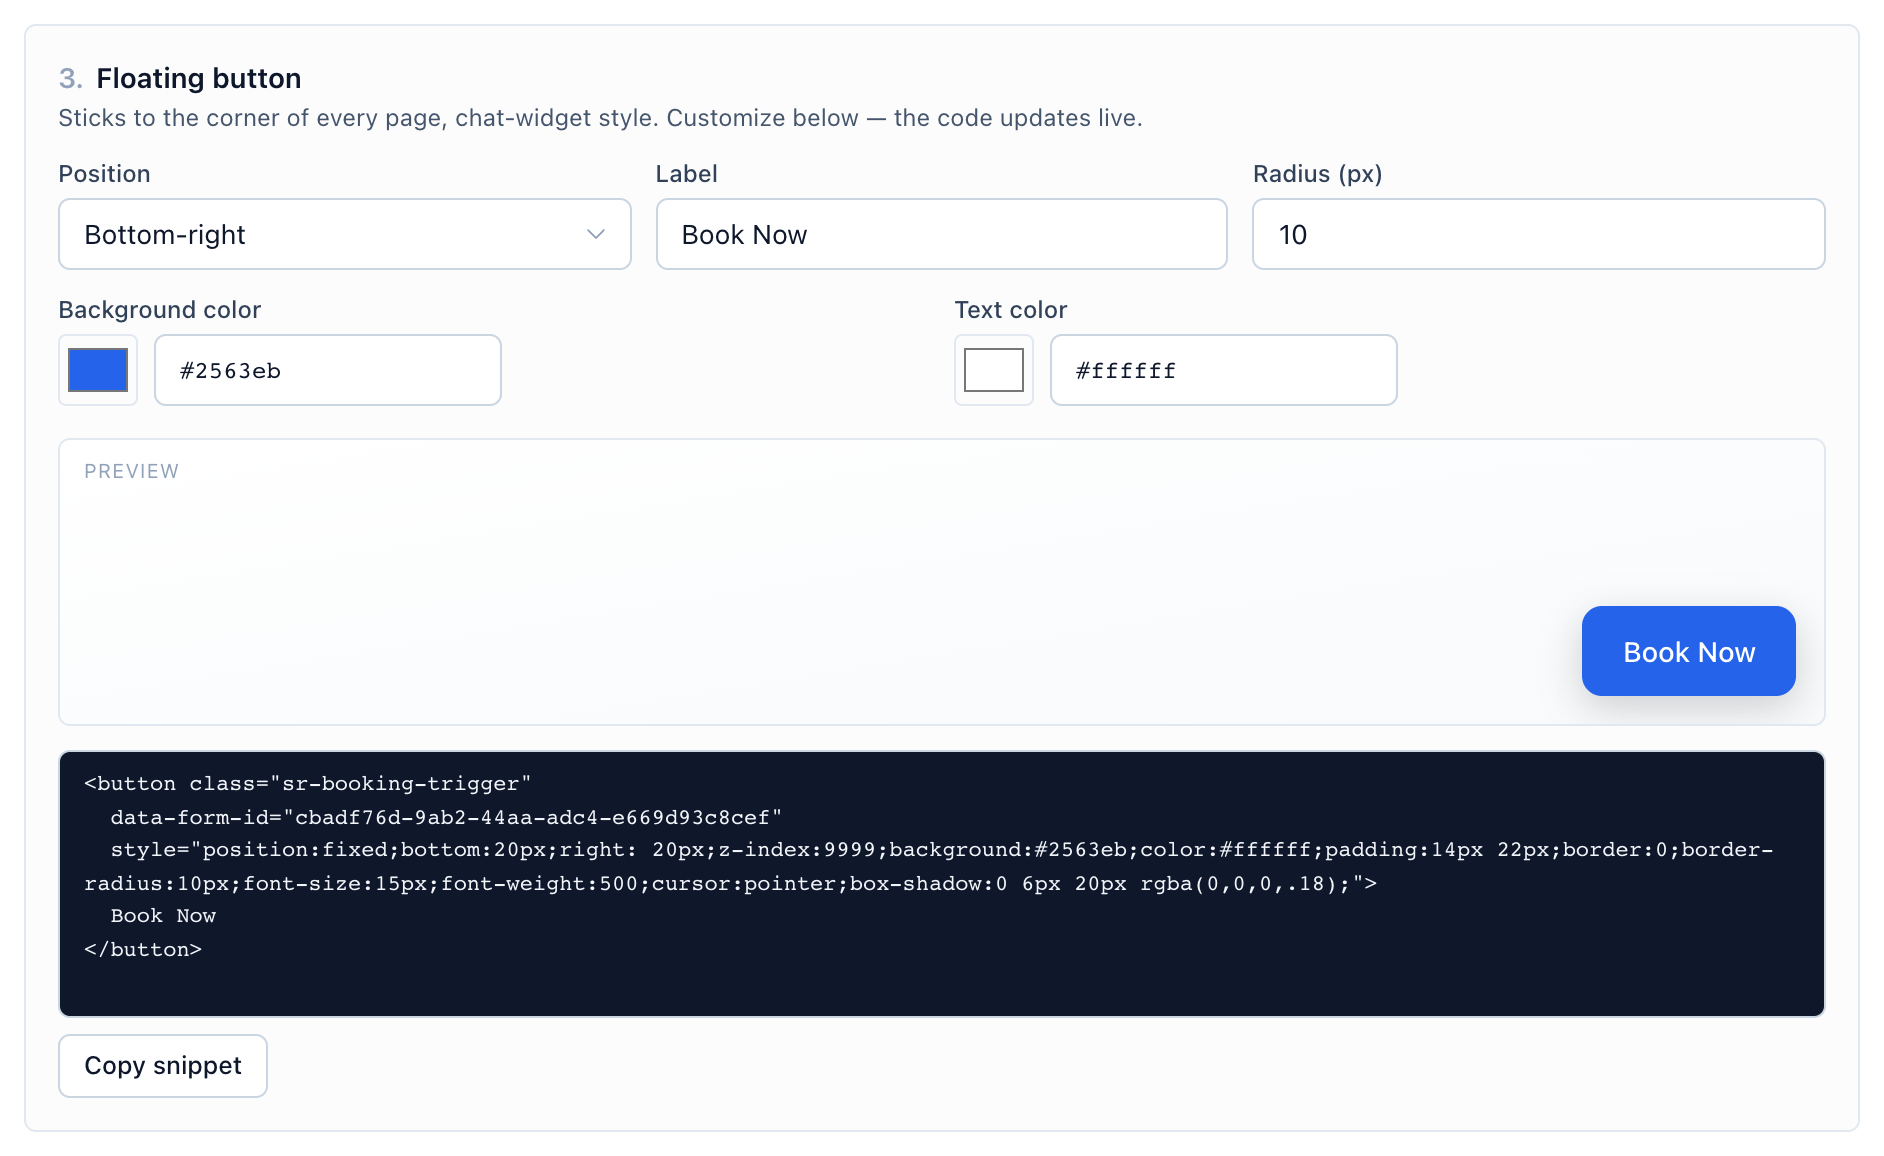Click the closing </button> tag in the code
Screen dimensions: 1884x1156
[x=143, y=949]
